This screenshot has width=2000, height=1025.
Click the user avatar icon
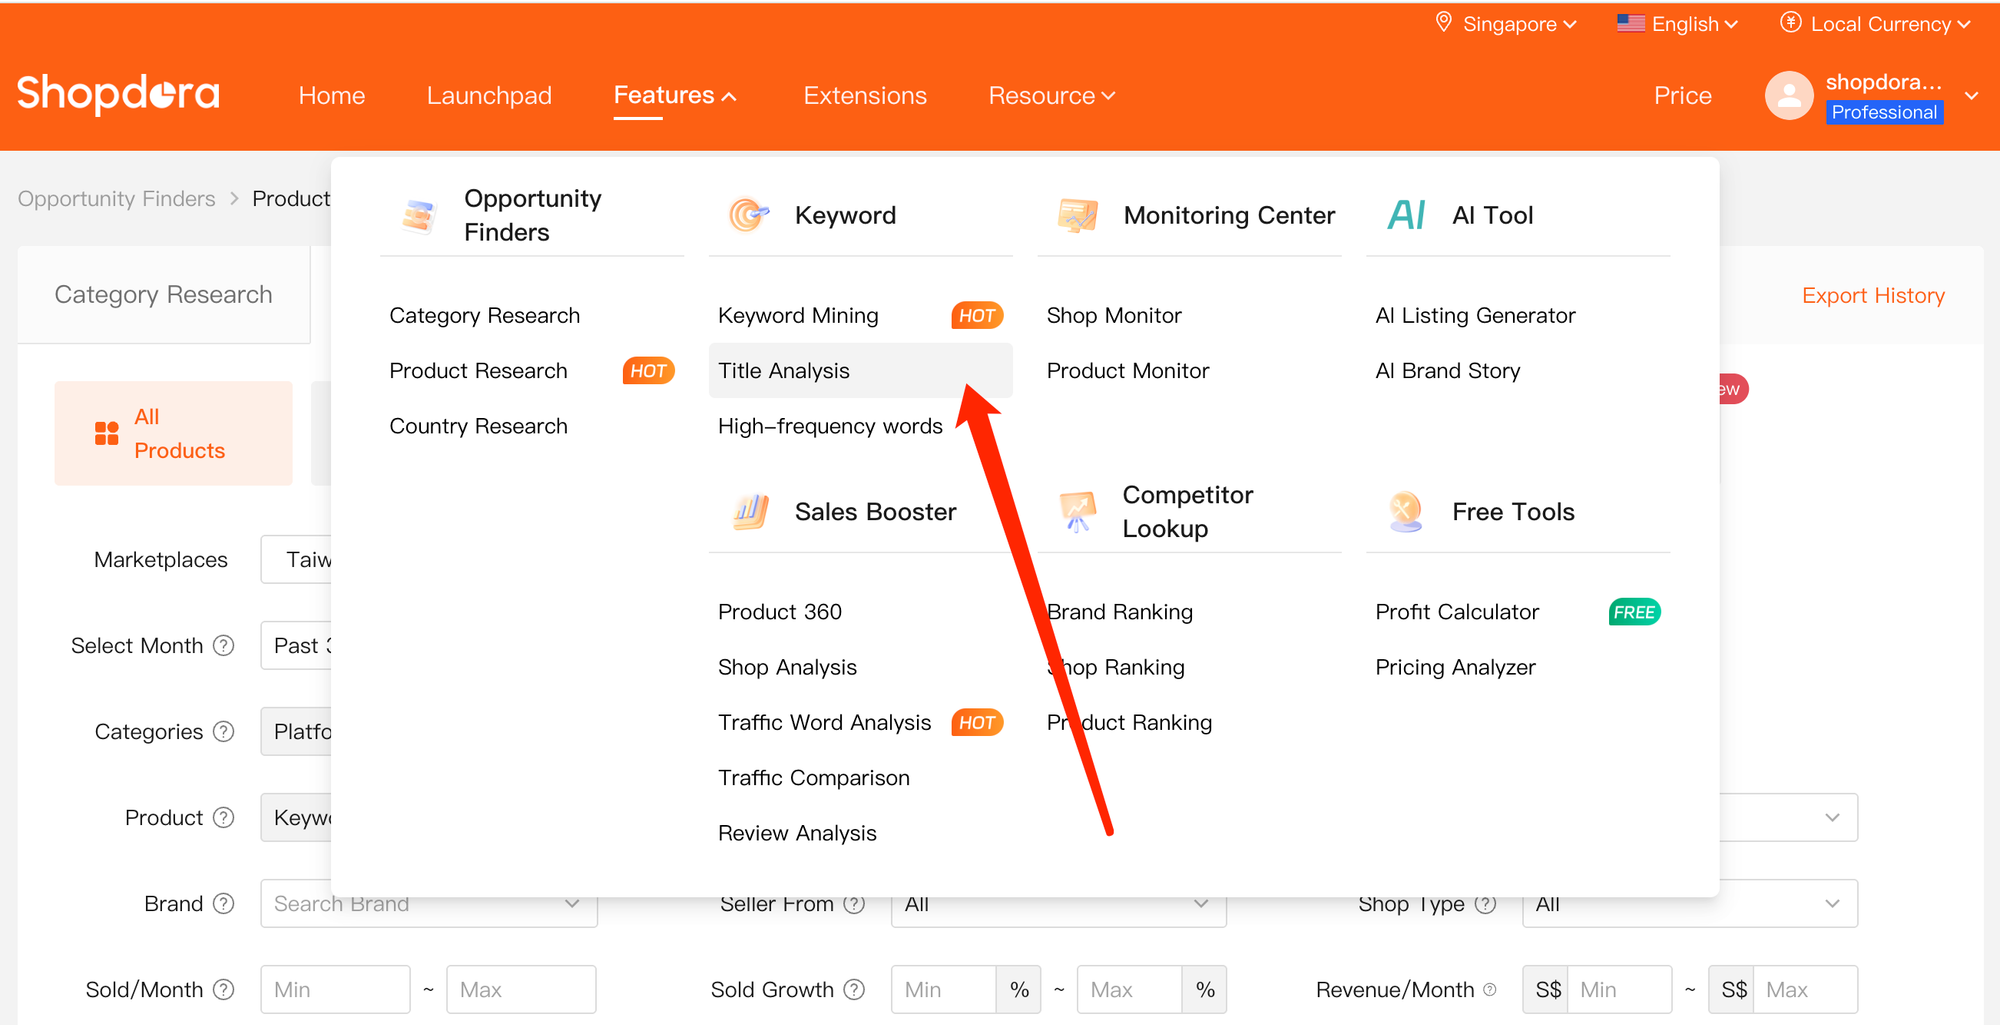1789,96
